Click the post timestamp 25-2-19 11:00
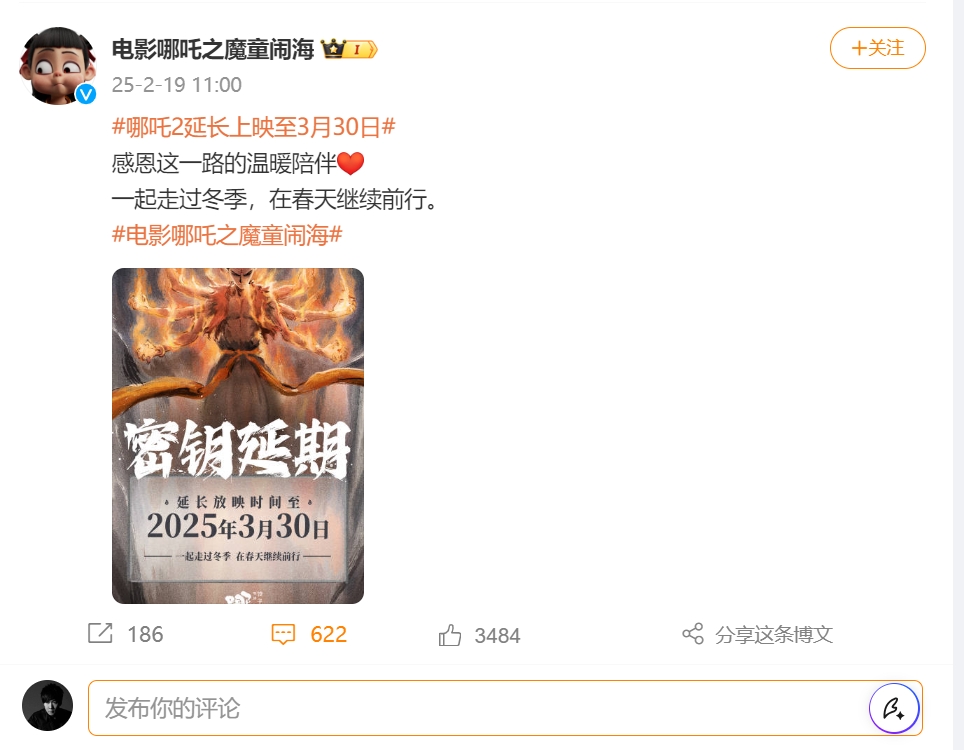Viewport: 964px width, 750px height. coord(176,85)
